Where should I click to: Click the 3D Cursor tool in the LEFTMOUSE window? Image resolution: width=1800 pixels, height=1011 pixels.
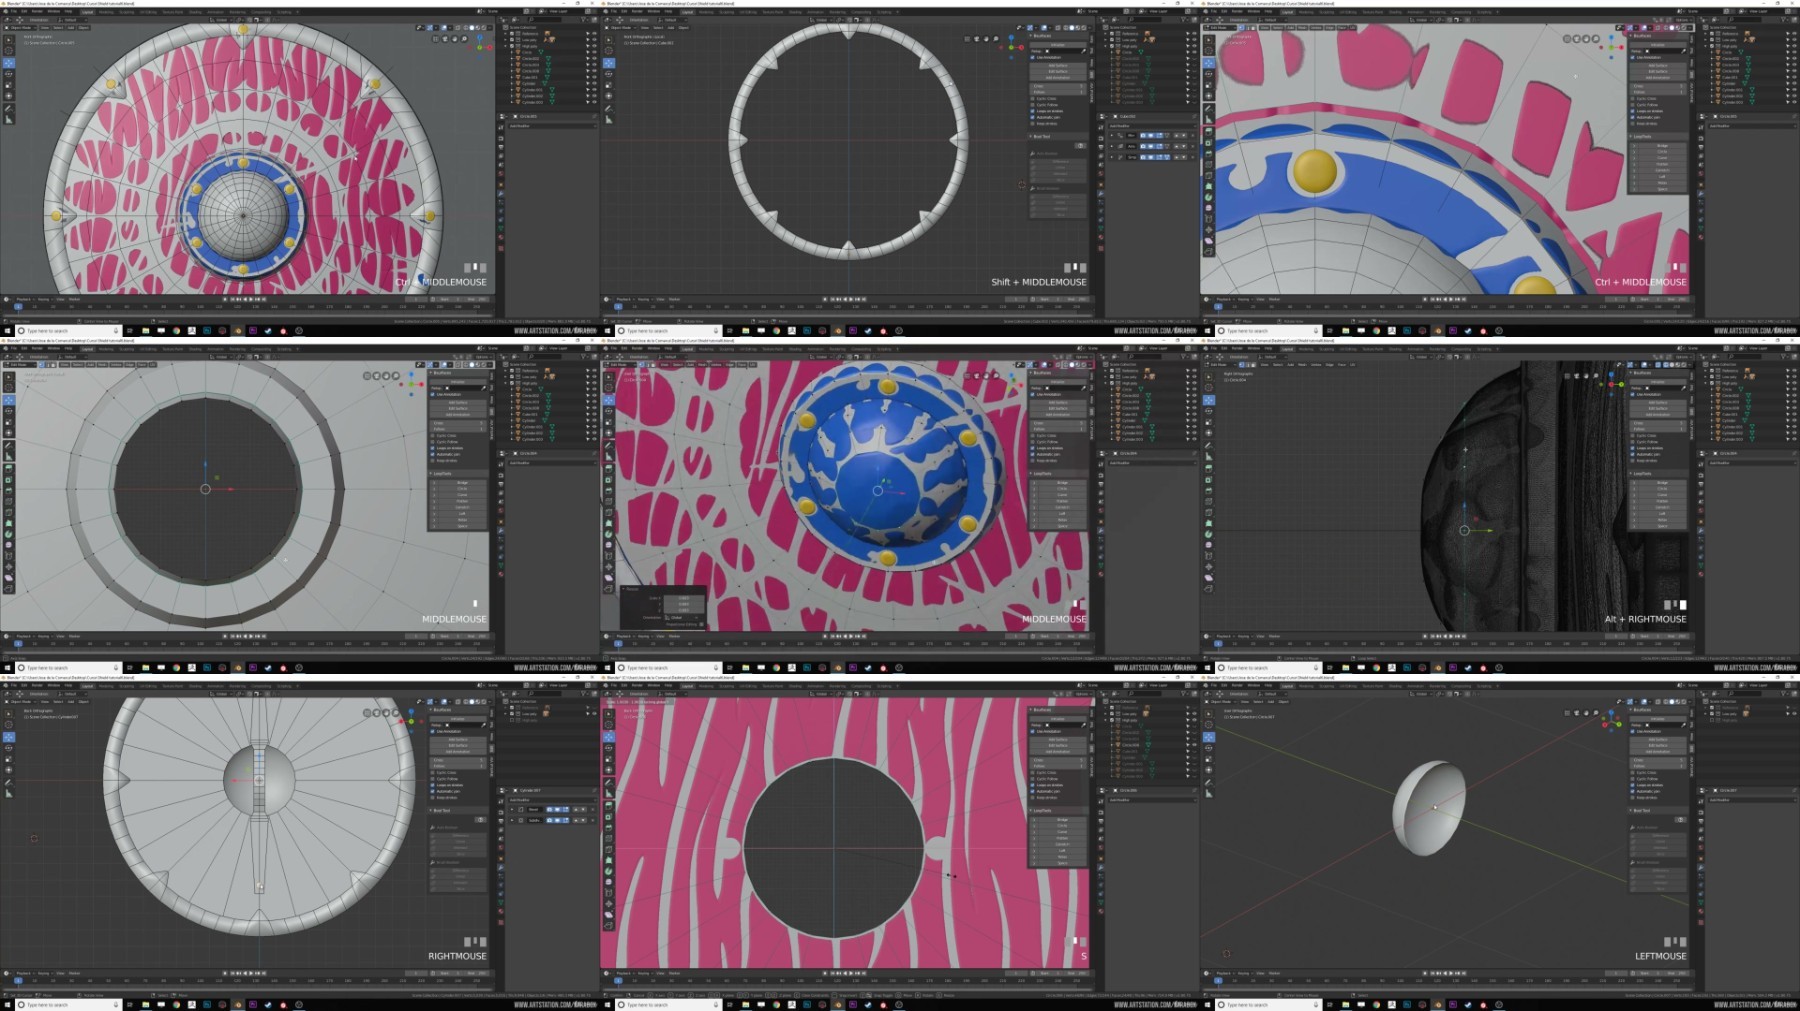click(1209, 724)
